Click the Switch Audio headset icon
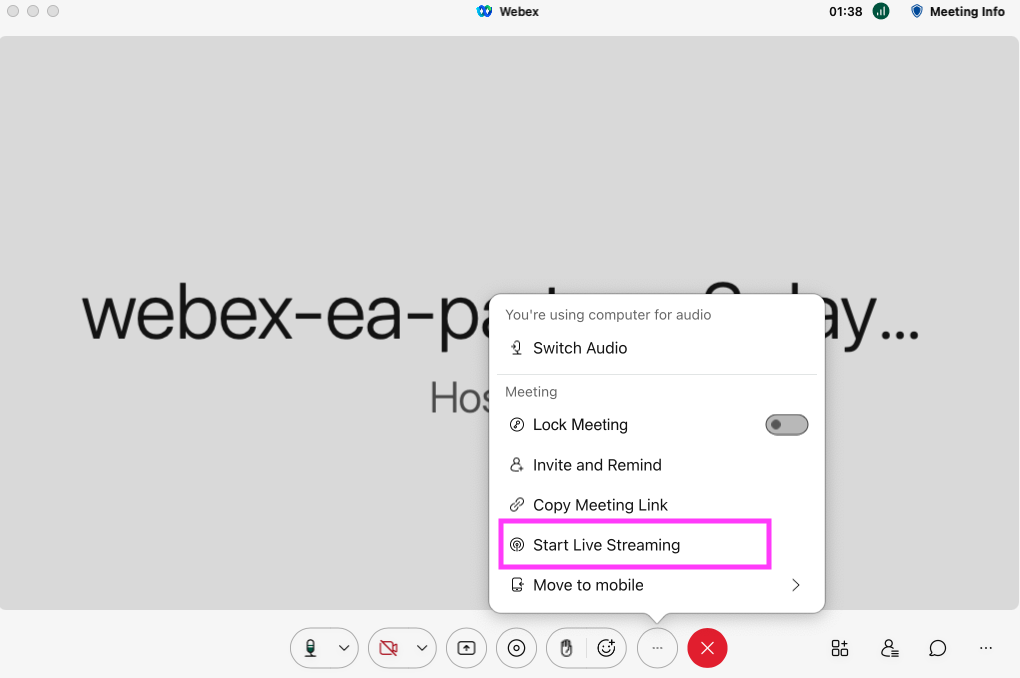The width and height of the screenshot is (1020, 678). (517, 348)
